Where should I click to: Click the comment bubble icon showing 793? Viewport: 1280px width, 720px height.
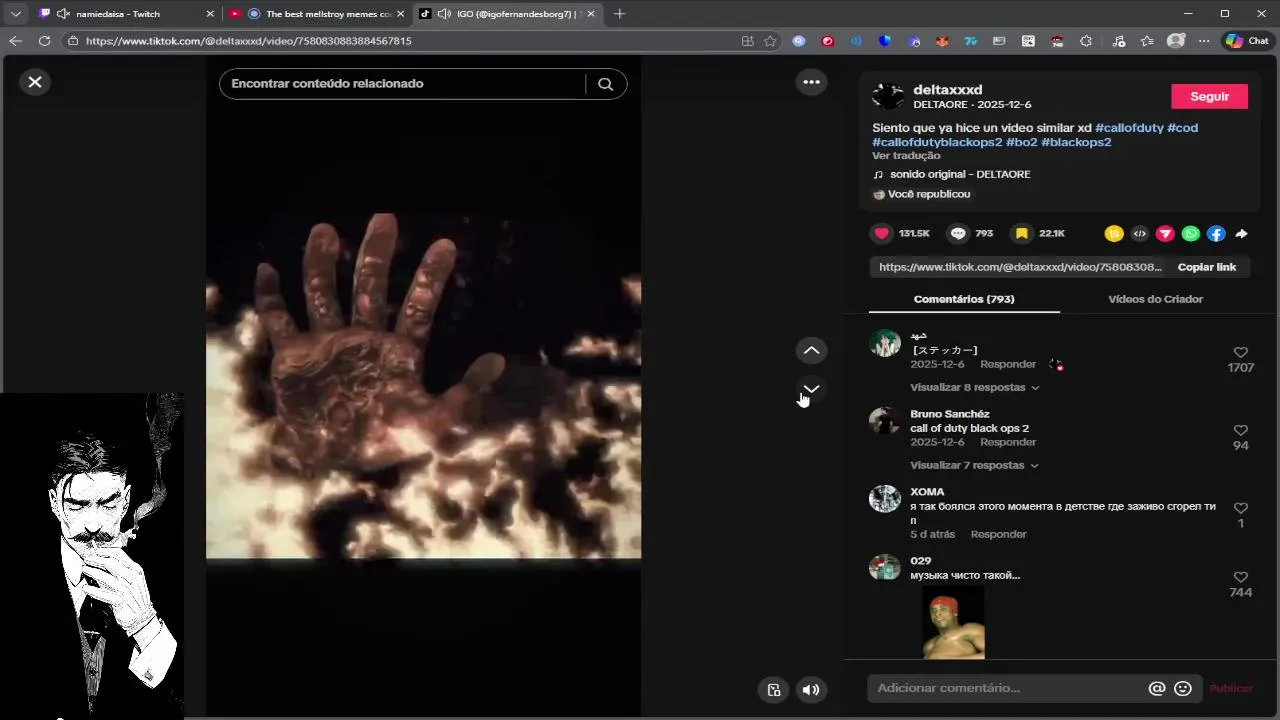click(x=958, y=233)
